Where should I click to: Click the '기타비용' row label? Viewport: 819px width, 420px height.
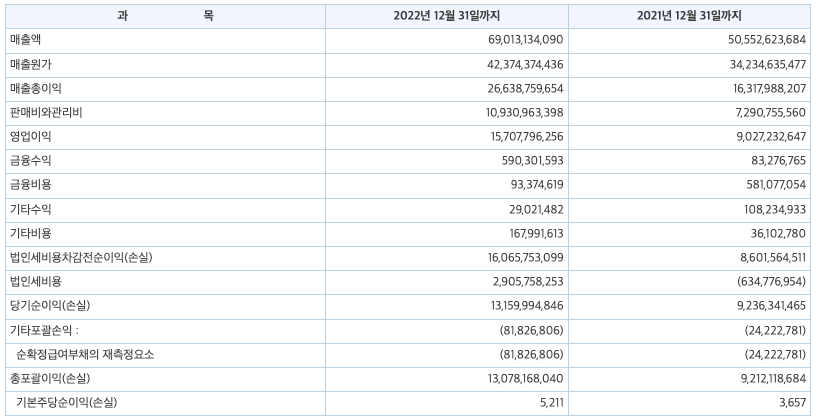tap(31, 233)
